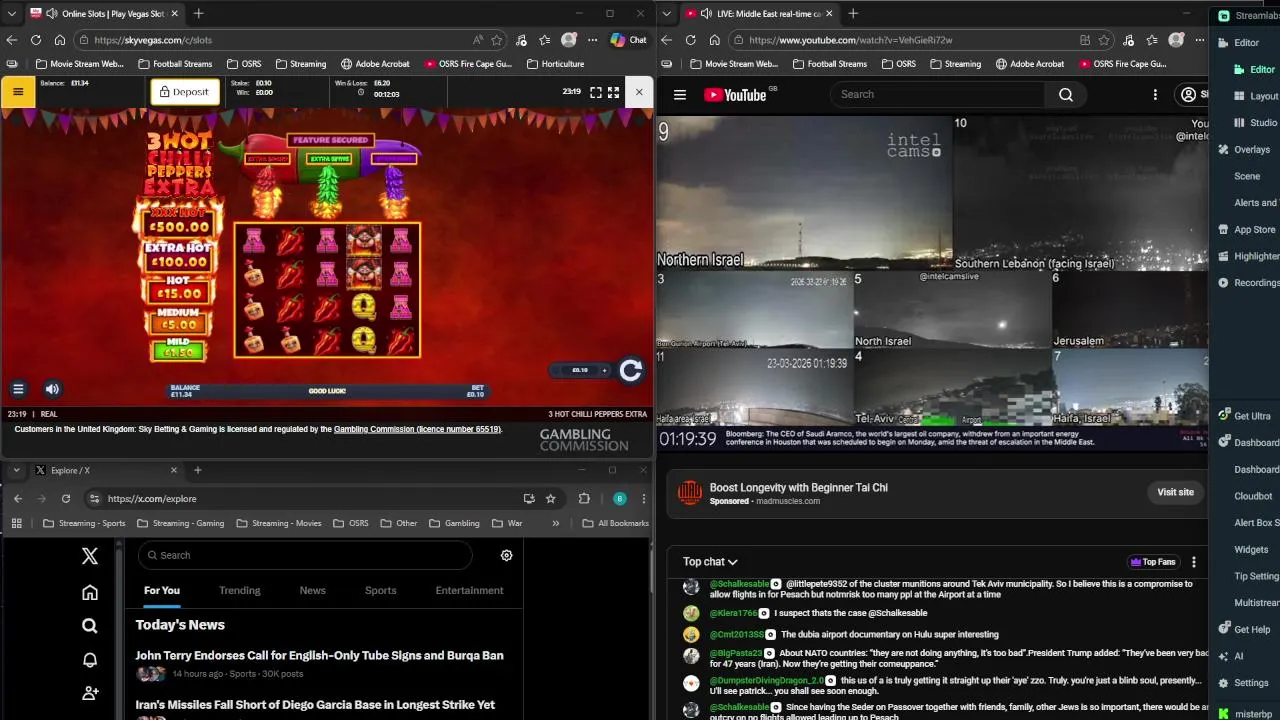
Task: Open Highlighter in Streamlabs sidebar
Action: 1248,256
